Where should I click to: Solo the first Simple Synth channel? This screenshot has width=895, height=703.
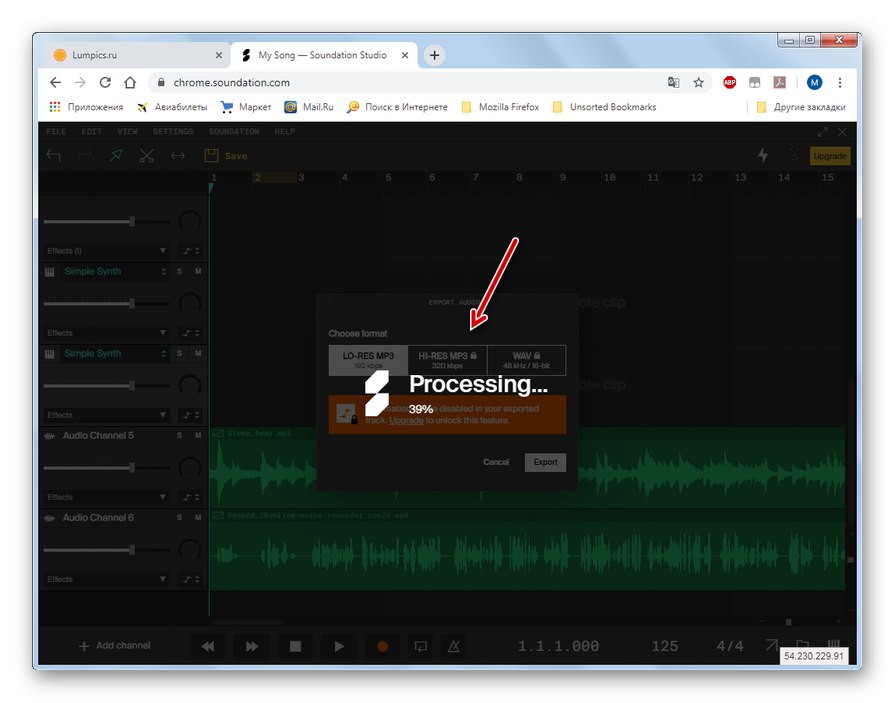[x=179, y=272]
